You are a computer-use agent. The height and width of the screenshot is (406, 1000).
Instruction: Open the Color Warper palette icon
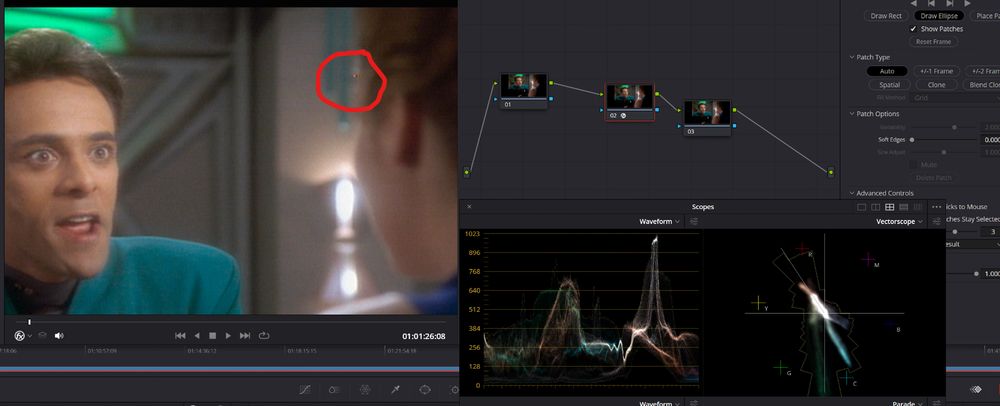coord(365,389)
